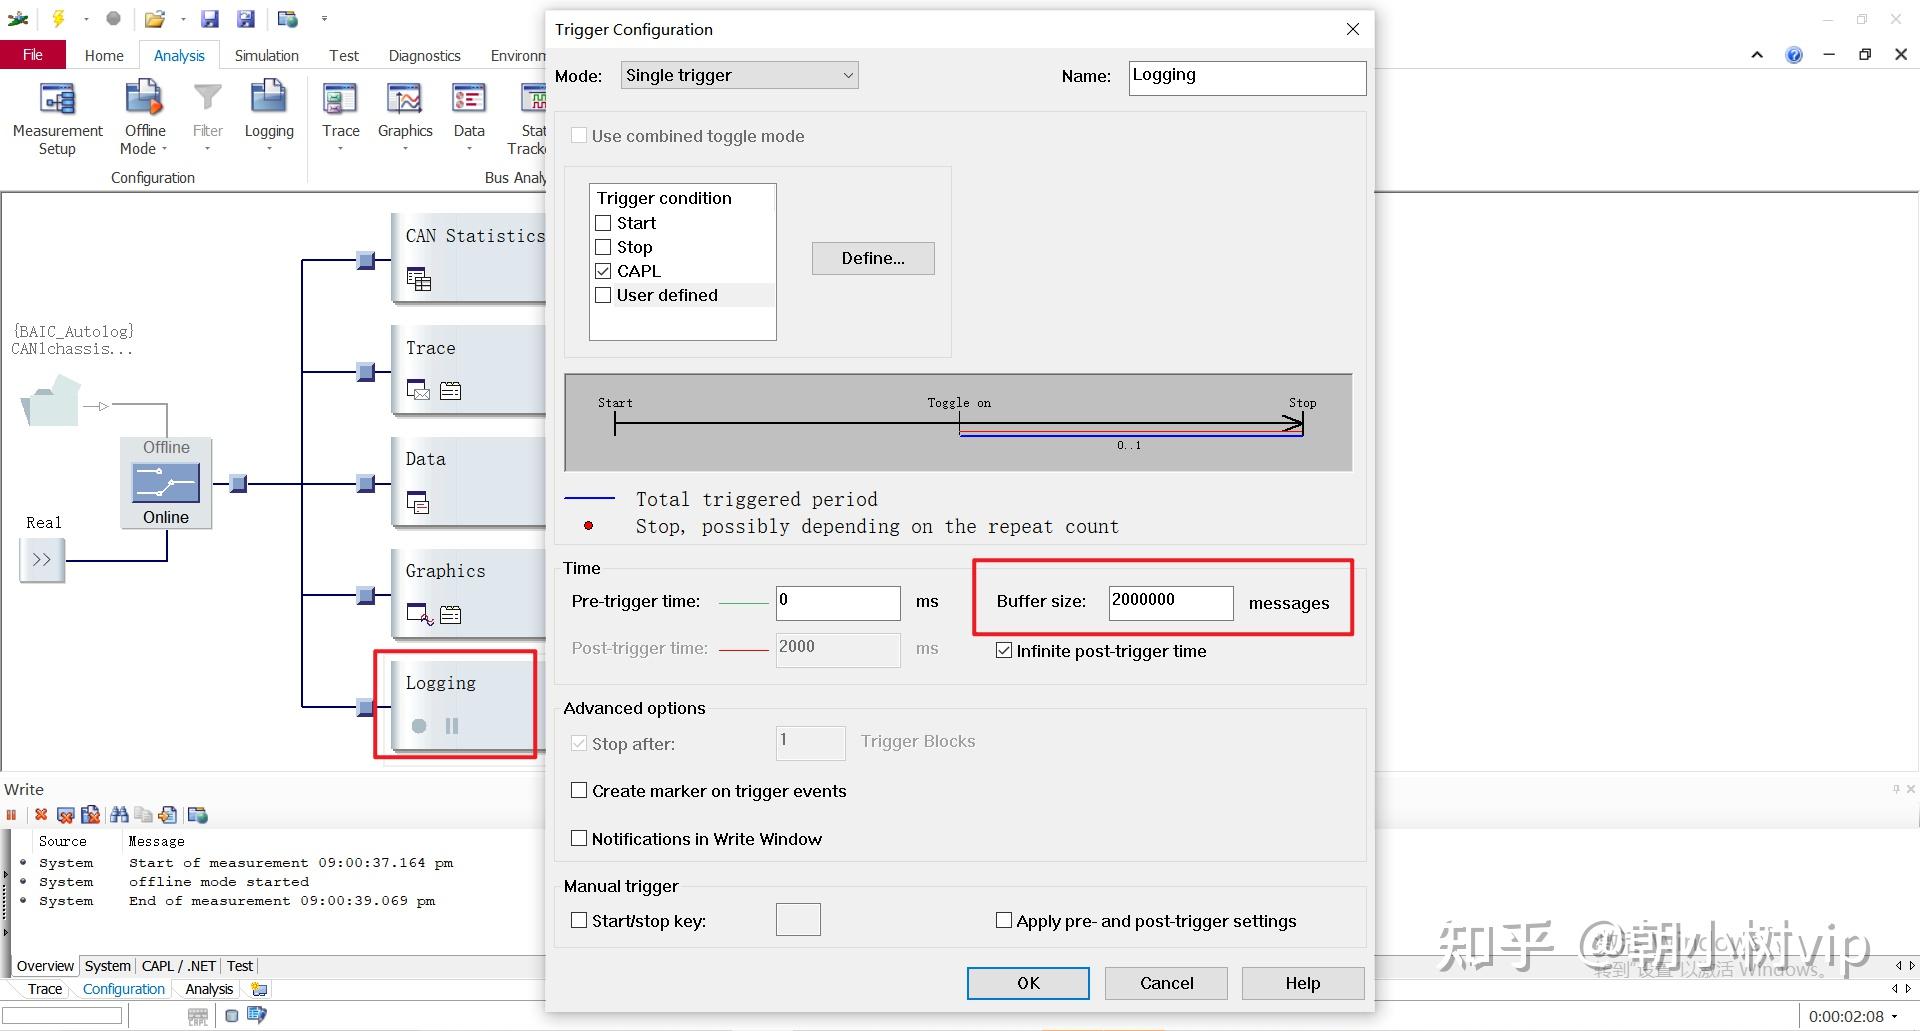Click OK in Trigger Configuration dialog
This screenshot has height=1031, width=1920.
1028,983
